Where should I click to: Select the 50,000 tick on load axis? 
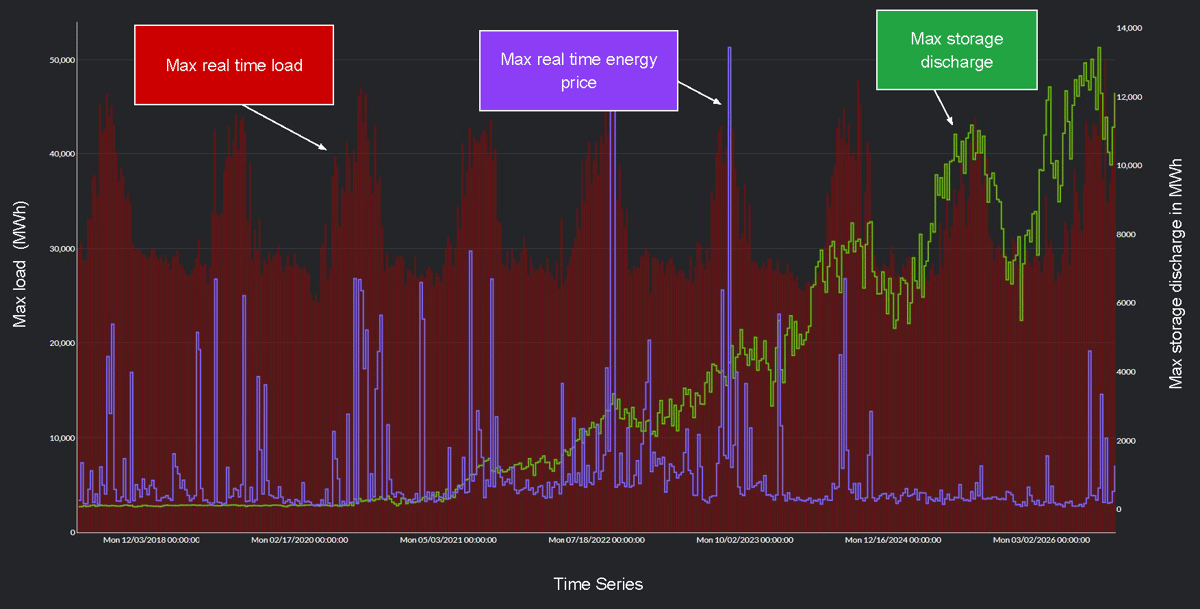tap(61, 60)
